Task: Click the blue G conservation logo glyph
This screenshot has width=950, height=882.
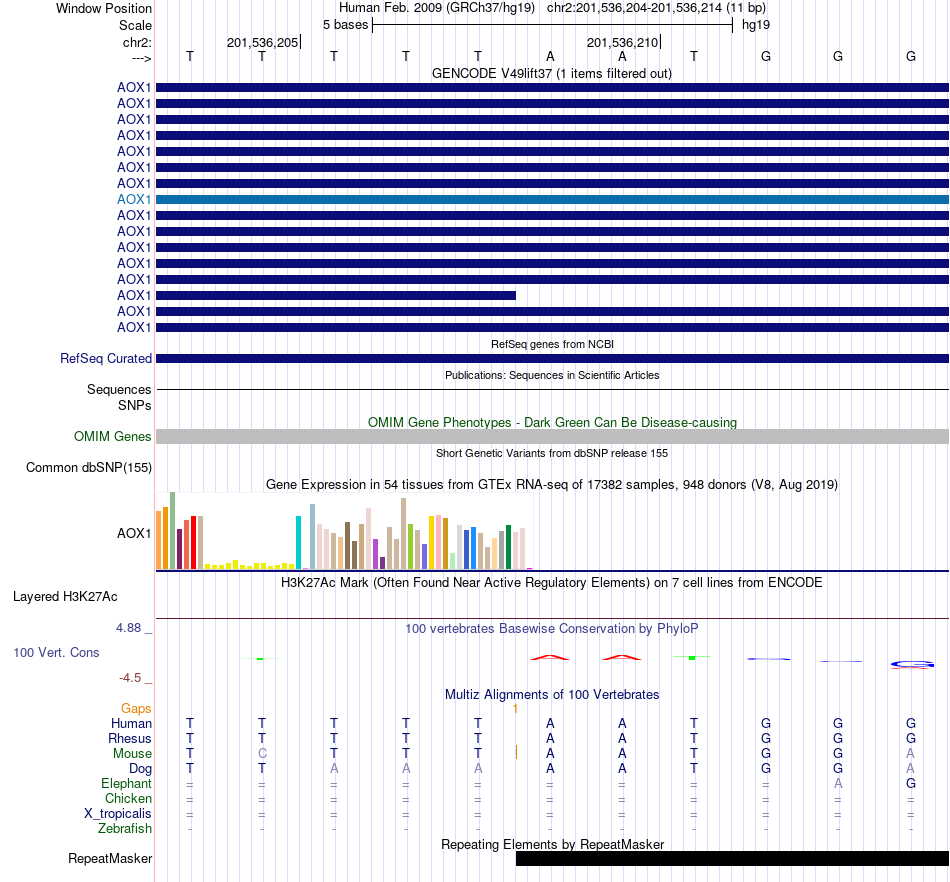Action: (x=912, y=665)
